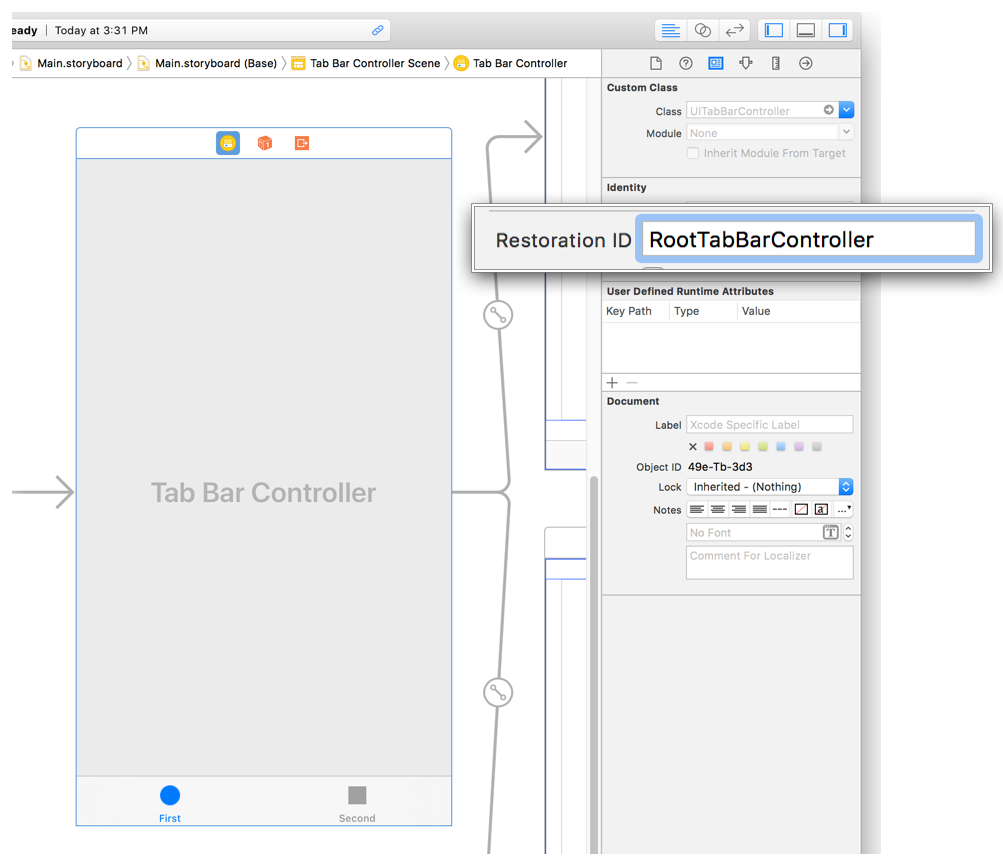Add a user defined runtime attribute
Screen dimensions: 1003x866
tap(612, 383)
